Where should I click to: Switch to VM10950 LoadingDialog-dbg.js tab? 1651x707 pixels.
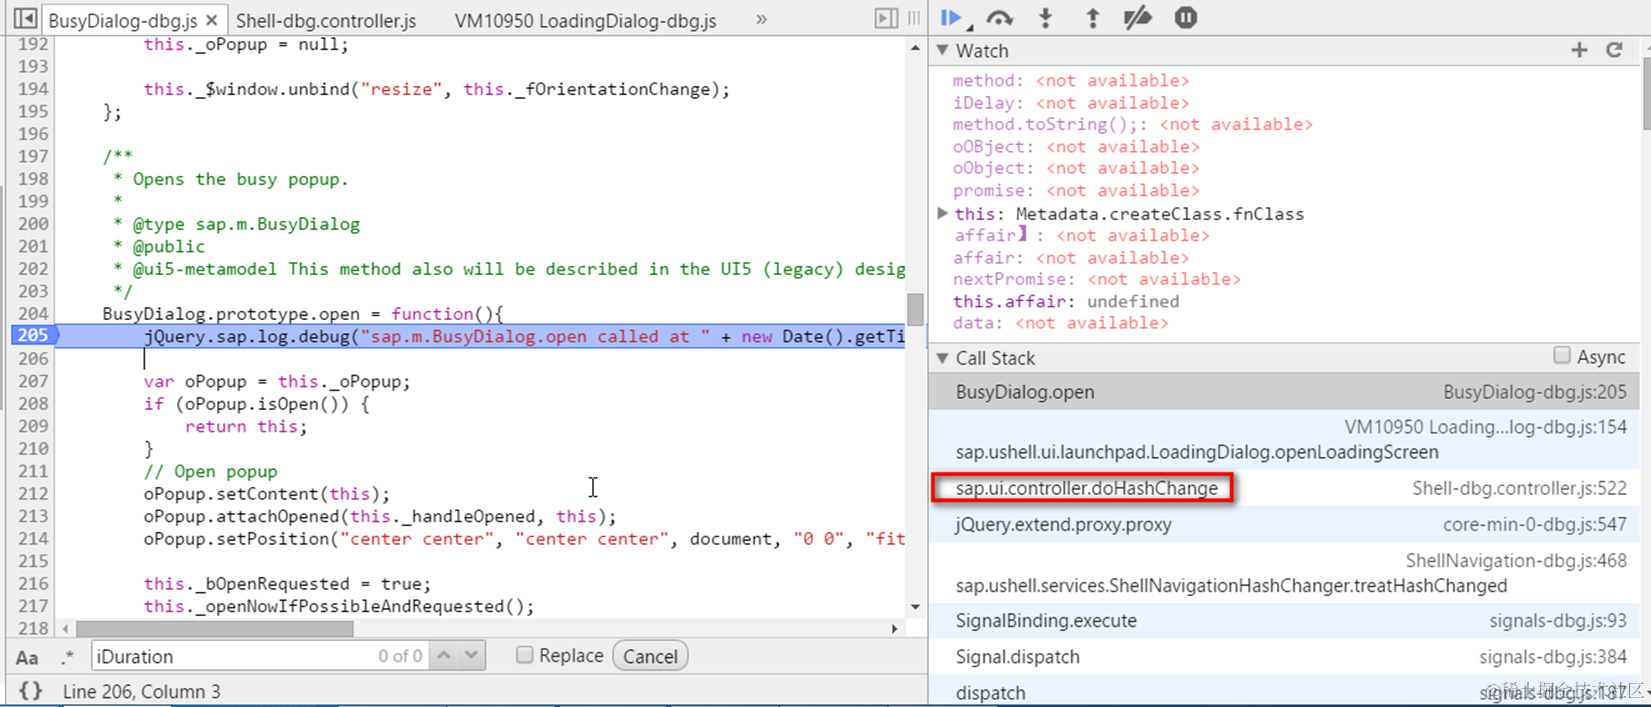(x=586, y=20)
